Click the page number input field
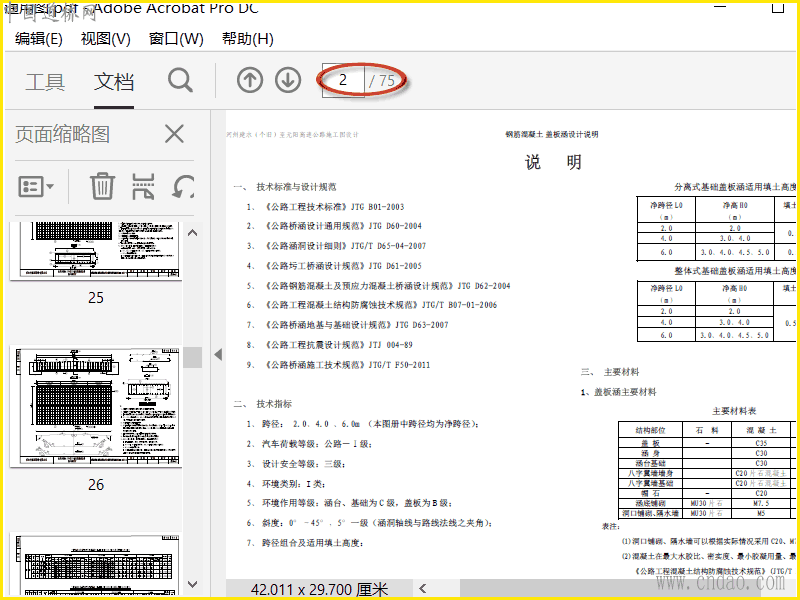The image size is (800, 600). 343,80
